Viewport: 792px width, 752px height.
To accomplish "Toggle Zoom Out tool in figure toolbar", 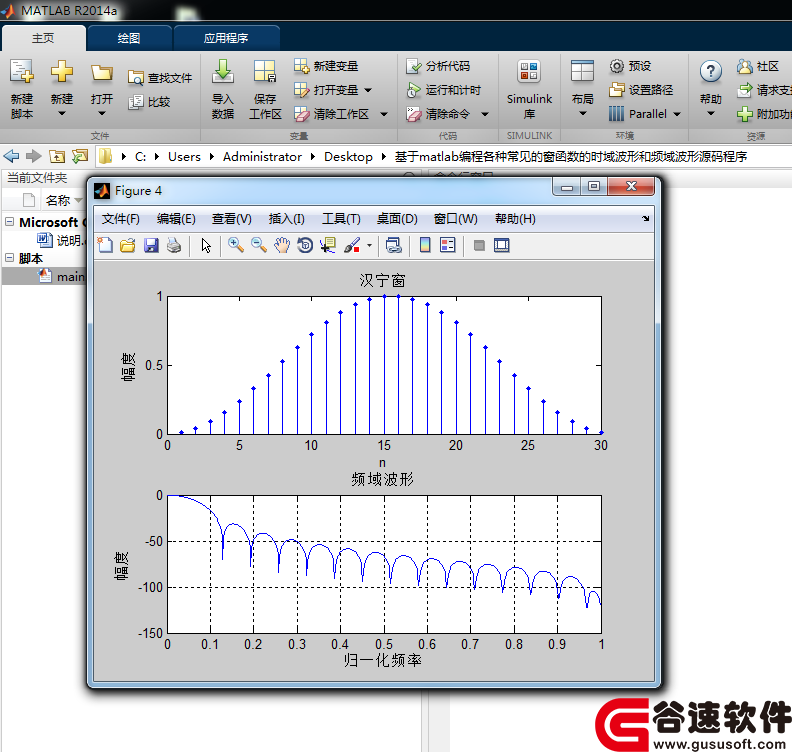I will point(259,245).
